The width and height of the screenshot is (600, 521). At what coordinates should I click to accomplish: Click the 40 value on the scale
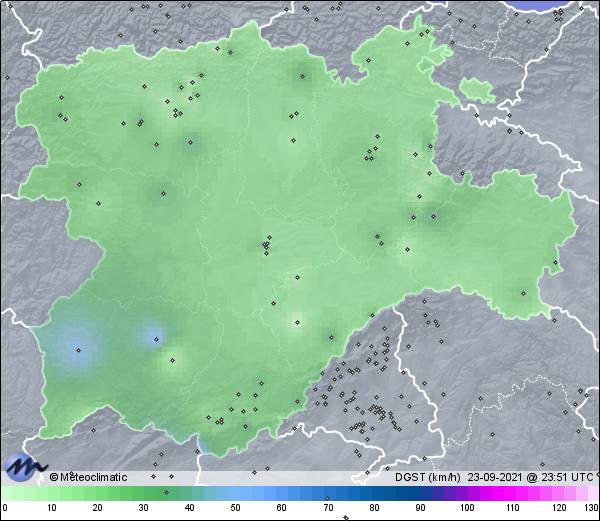point(189,508)
